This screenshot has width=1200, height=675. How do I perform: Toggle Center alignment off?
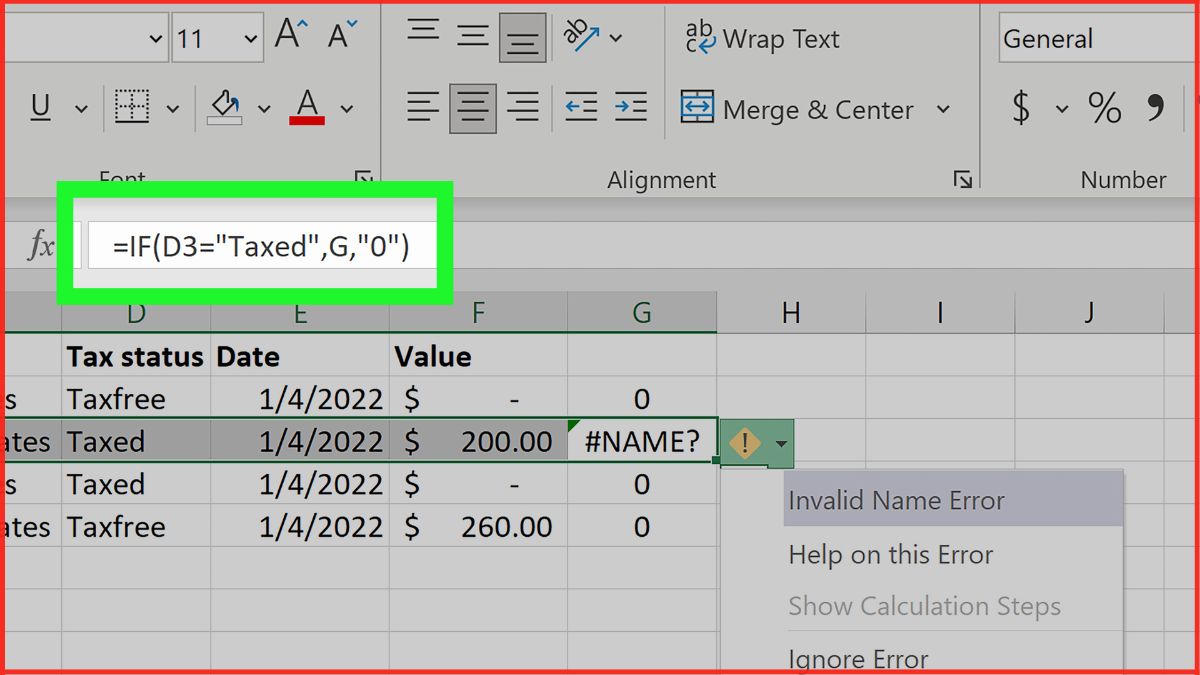[x=472, y=108]
